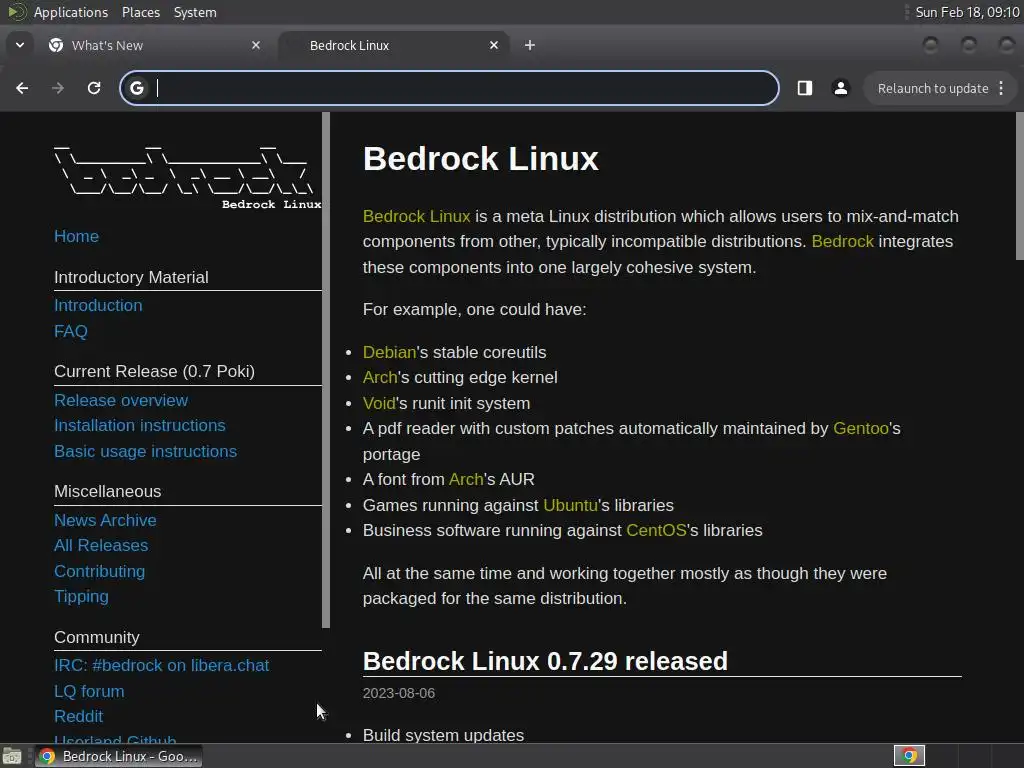Click the Build system updates bullet
The width and height of the screenshot is (1024, 768).
(443, 735)
